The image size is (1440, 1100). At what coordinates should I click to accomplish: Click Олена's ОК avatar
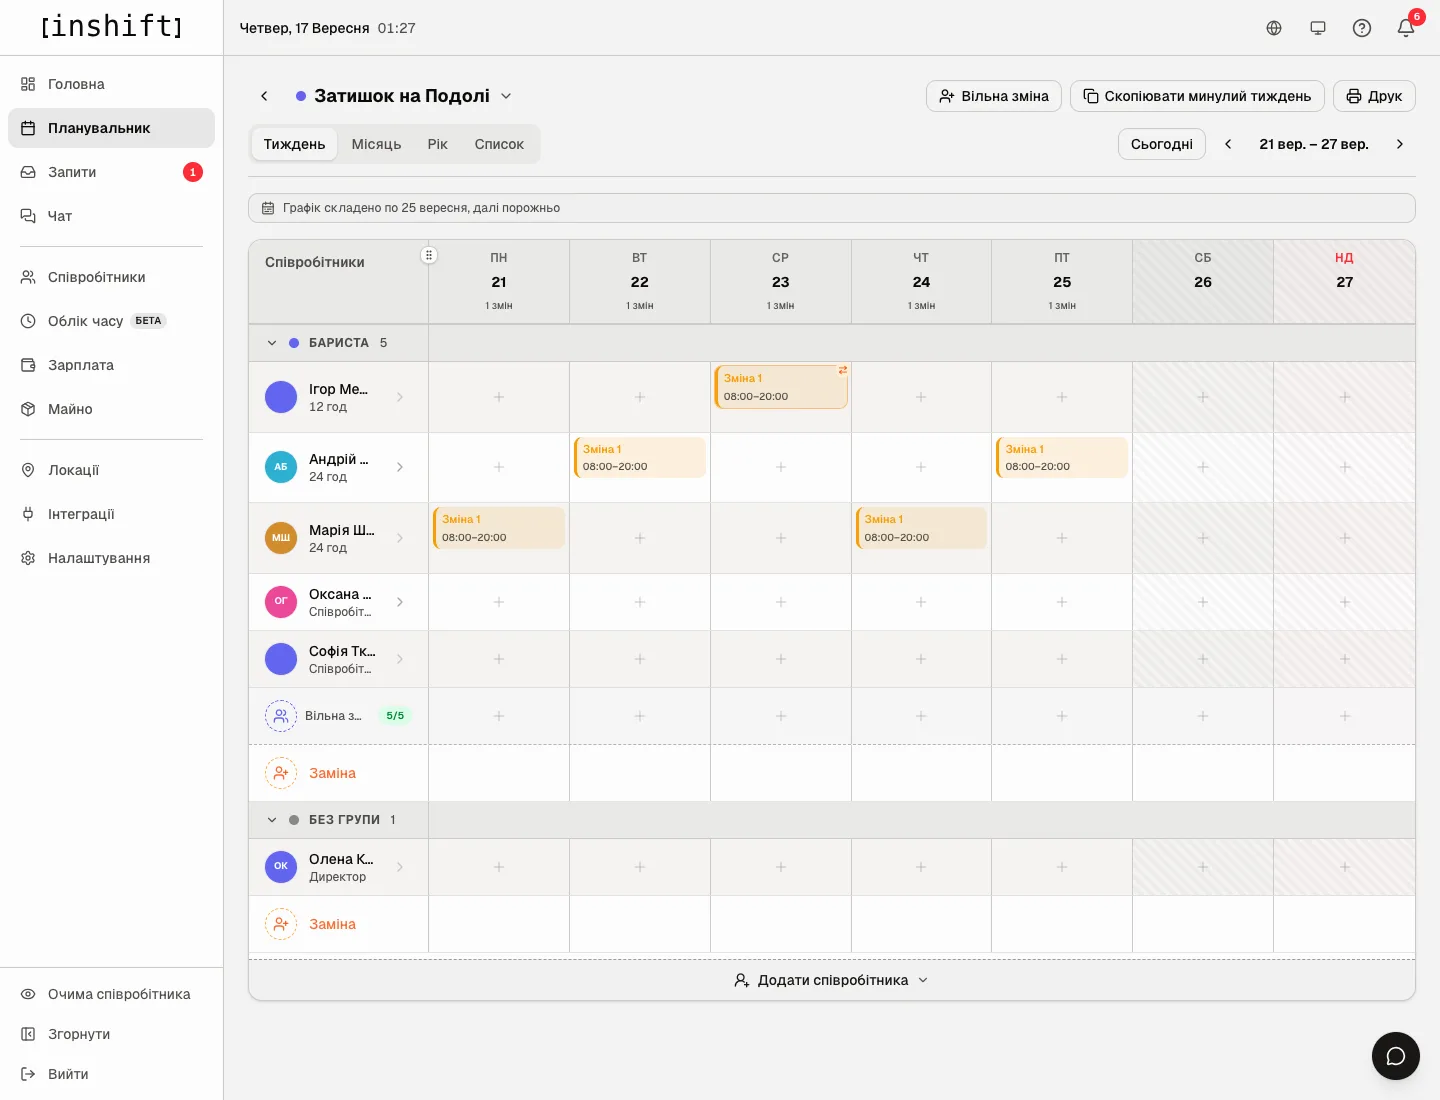click(x=281, y=867)
